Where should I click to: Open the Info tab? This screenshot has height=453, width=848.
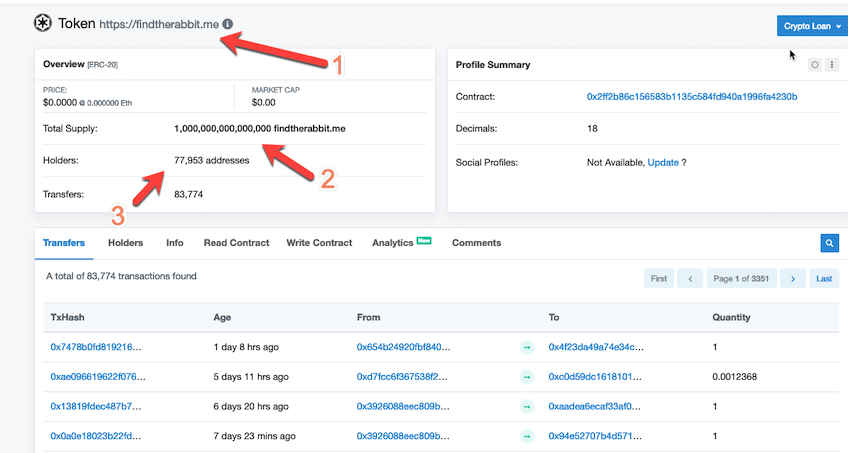tap(175, 243)
